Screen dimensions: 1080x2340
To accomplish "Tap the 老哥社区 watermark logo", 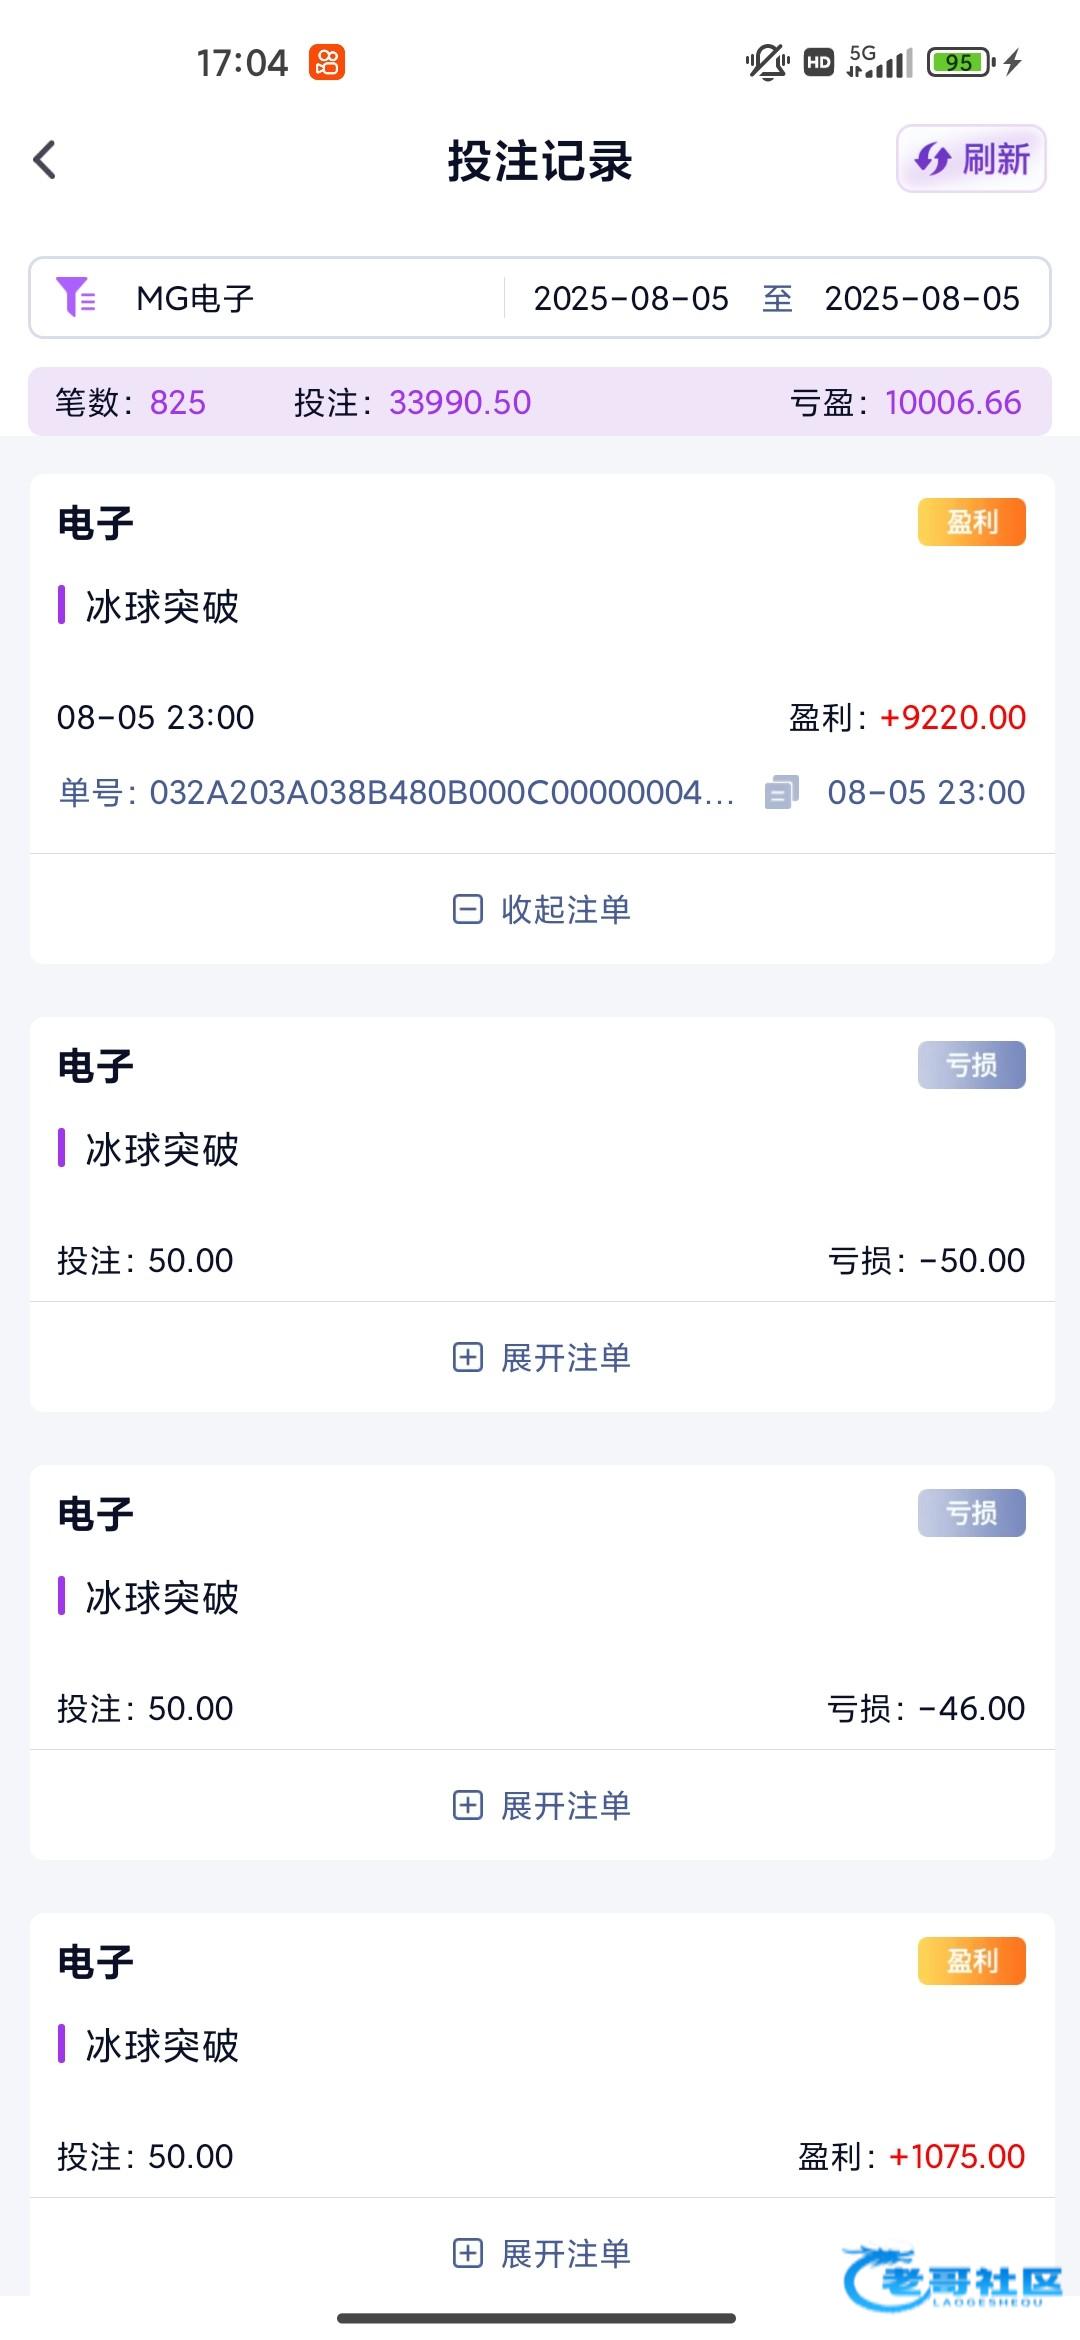I will point(953,2280).
